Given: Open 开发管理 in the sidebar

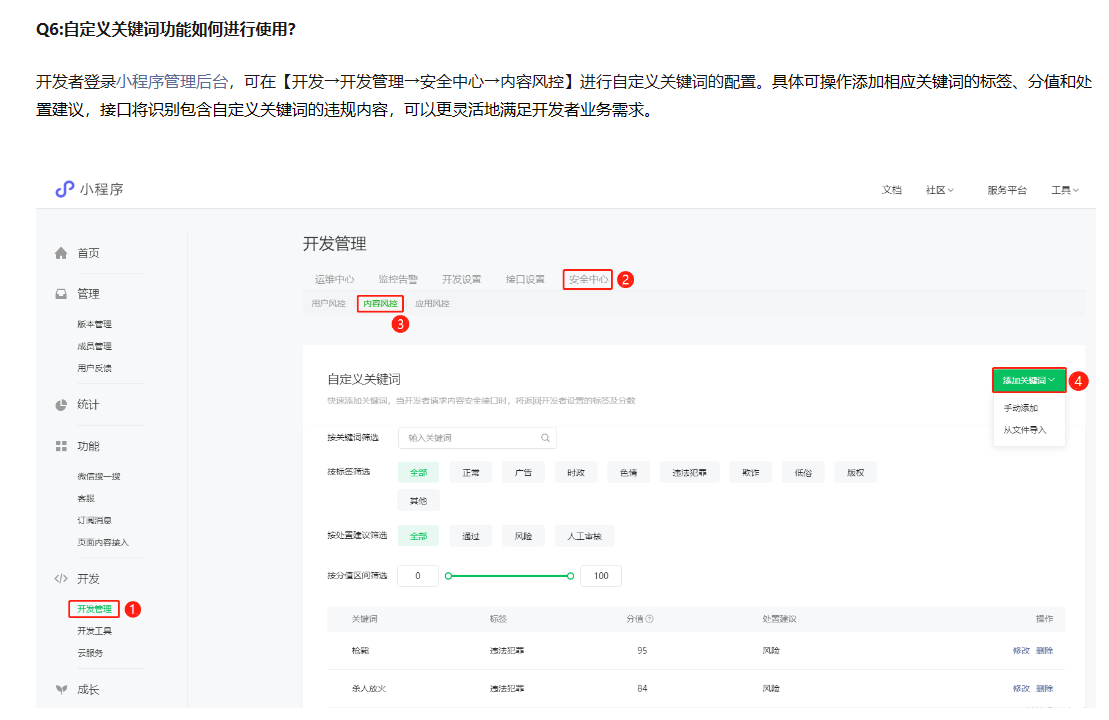Looking at the screenshot, I should click(x=94, y=609).
